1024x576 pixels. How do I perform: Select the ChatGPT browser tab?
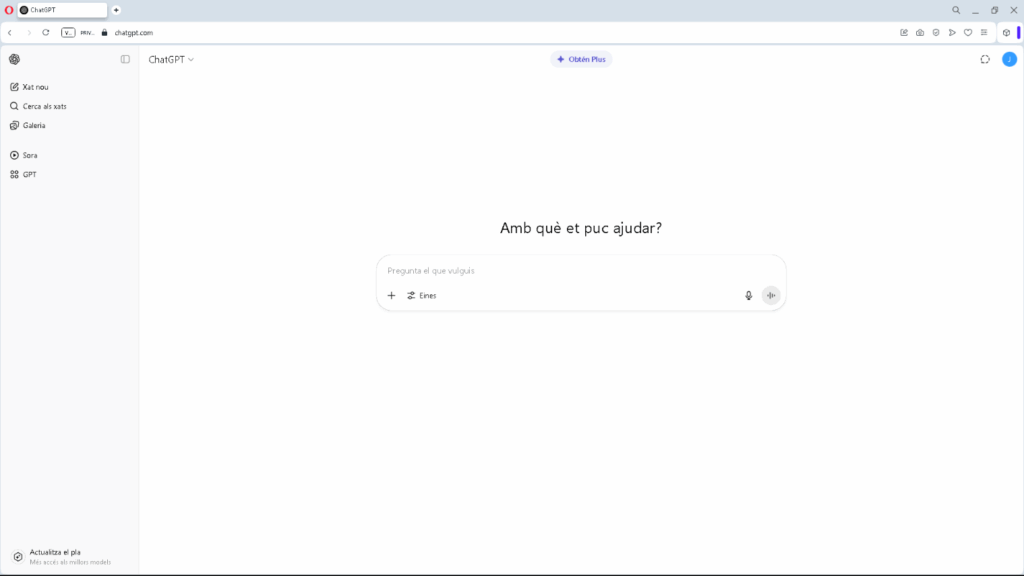(62, 10)
